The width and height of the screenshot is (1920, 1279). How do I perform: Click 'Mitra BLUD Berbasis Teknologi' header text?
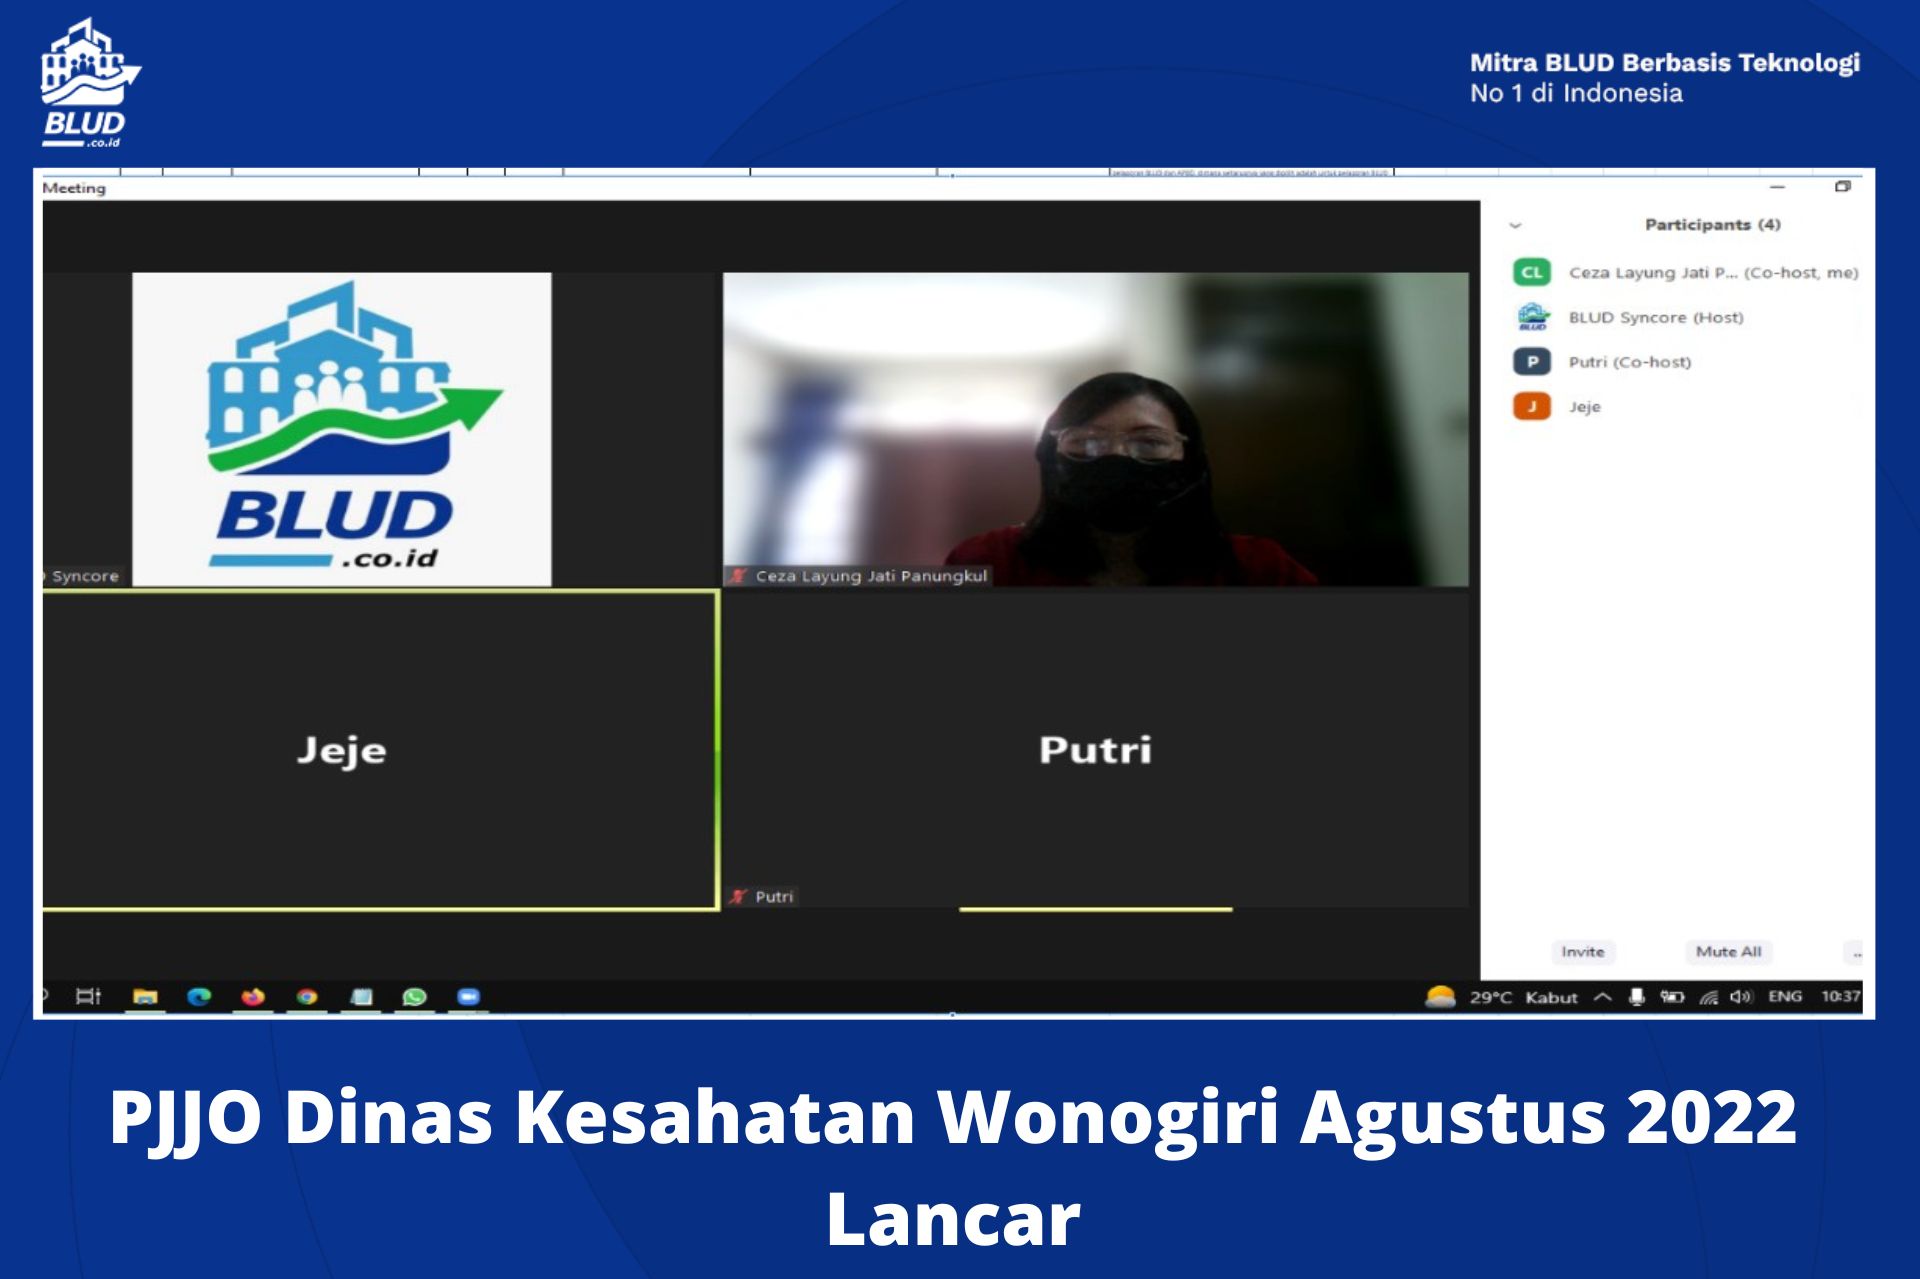1664,63
